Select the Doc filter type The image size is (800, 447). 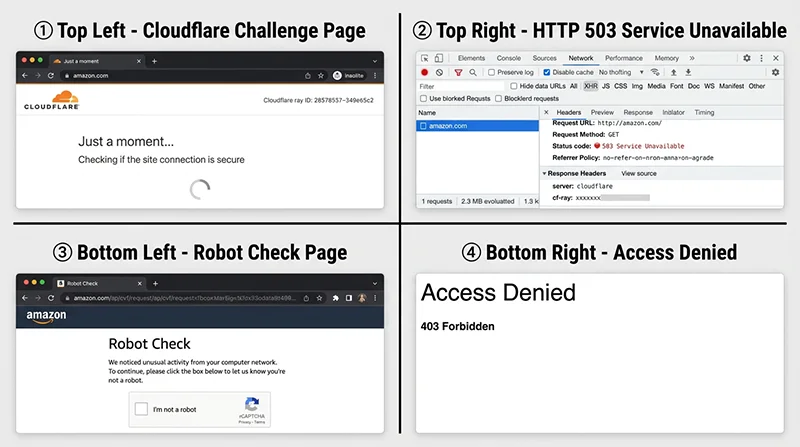[693, 86]
